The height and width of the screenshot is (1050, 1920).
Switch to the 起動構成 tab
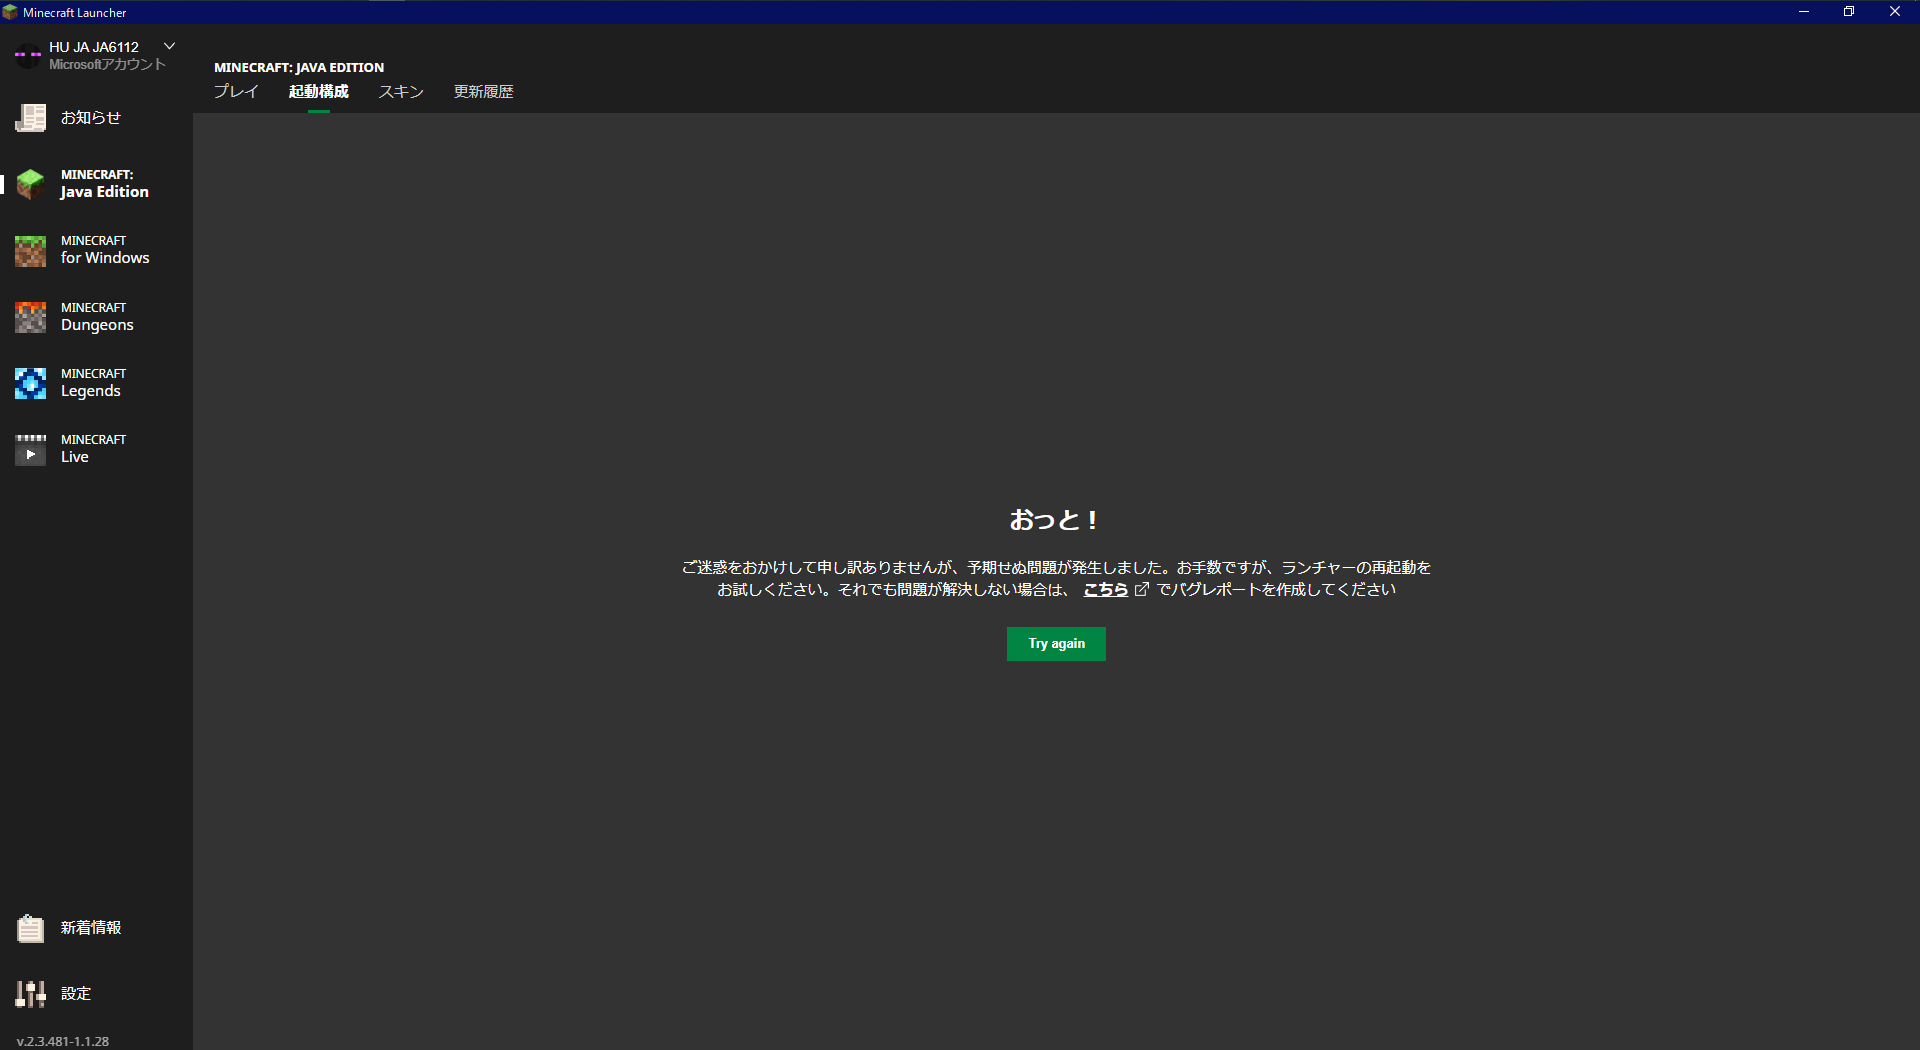coord(319,92)
